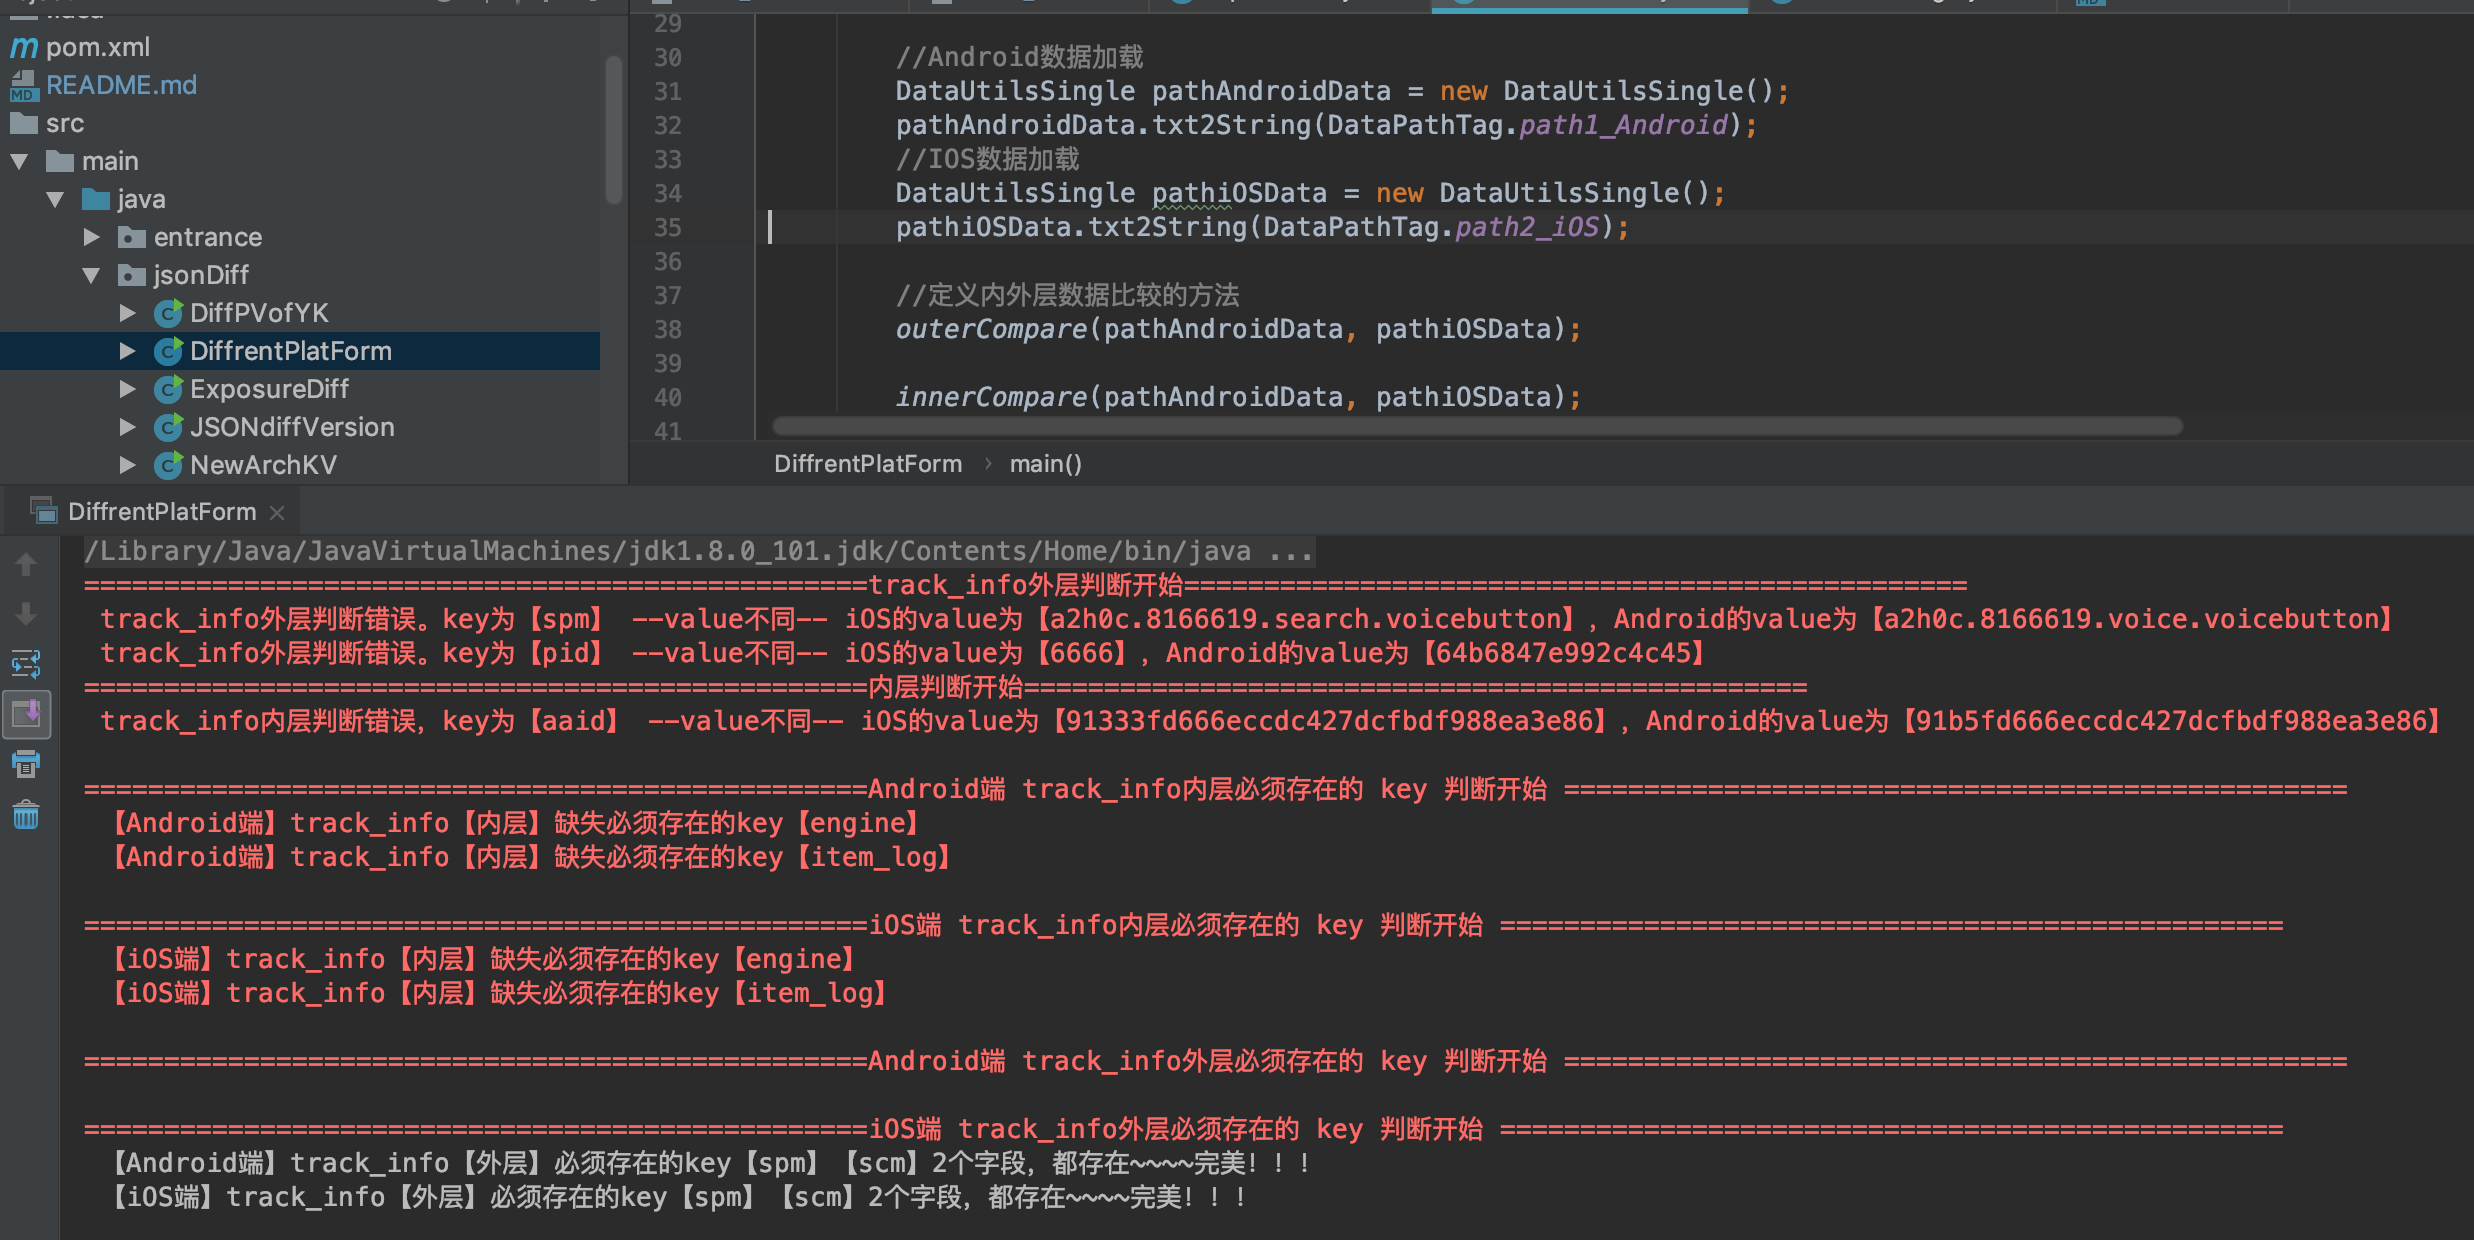The image size is (2474, 1240).
Task: Click NewArchKV class icon
Action: coord(168,465)
